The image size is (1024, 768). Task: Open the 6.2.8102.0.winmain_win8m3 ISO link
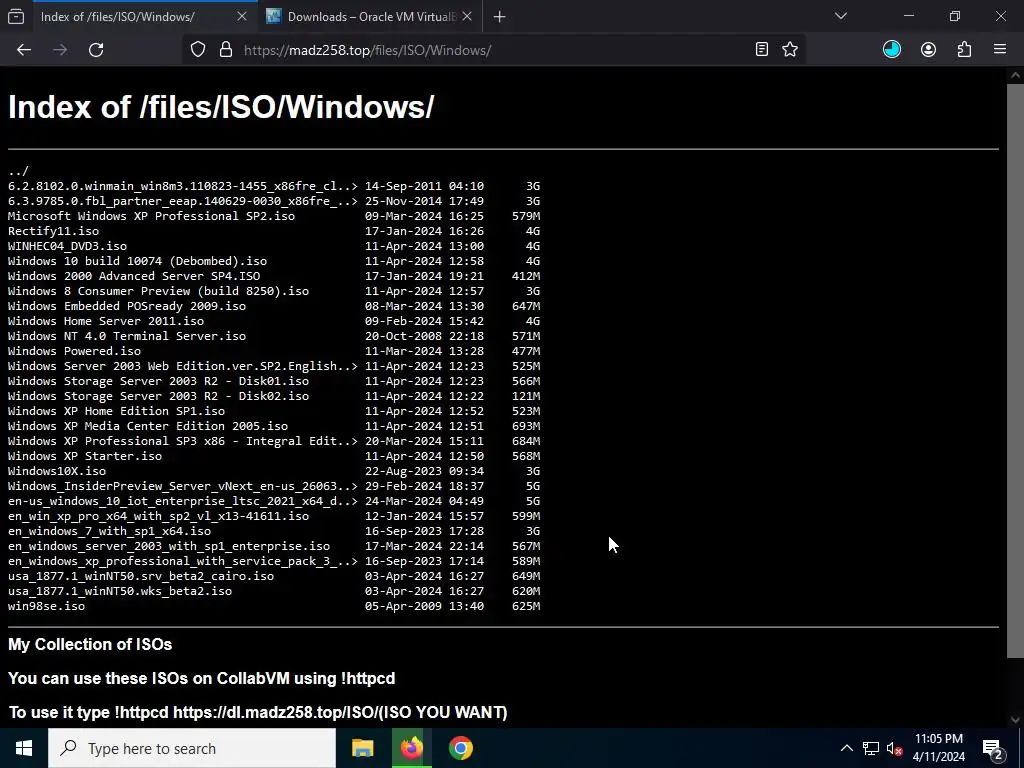pos(183,186)
